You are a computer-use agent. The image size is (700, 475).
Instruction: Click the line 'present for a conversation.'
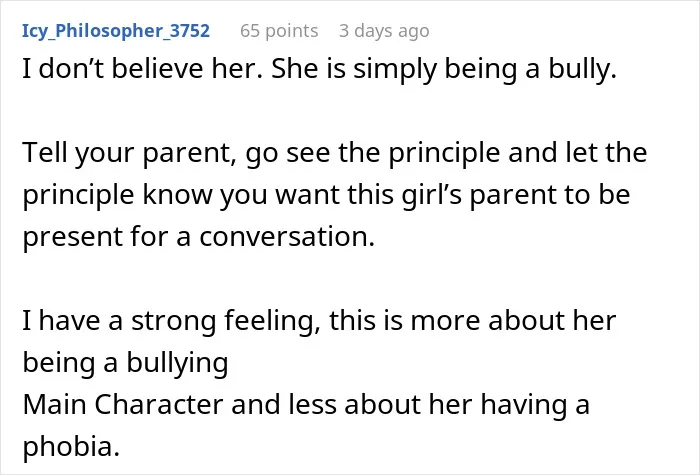[x=199, y=237]
